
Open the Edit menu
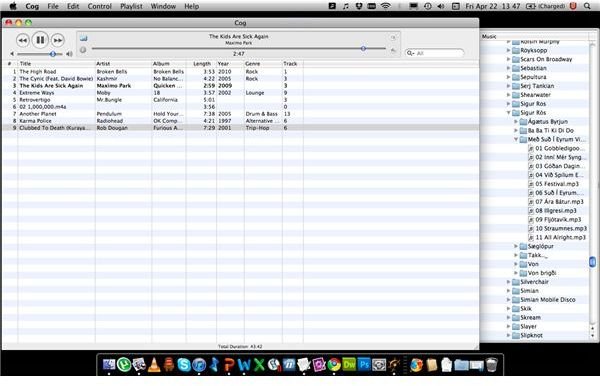click(x=73, y=6)
